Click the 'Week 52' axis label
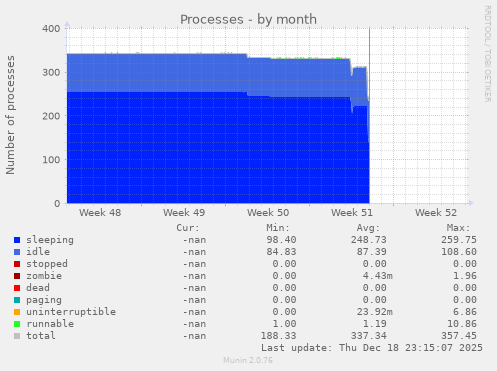Viewport: 497px width, 371px height. coord(436,213)
